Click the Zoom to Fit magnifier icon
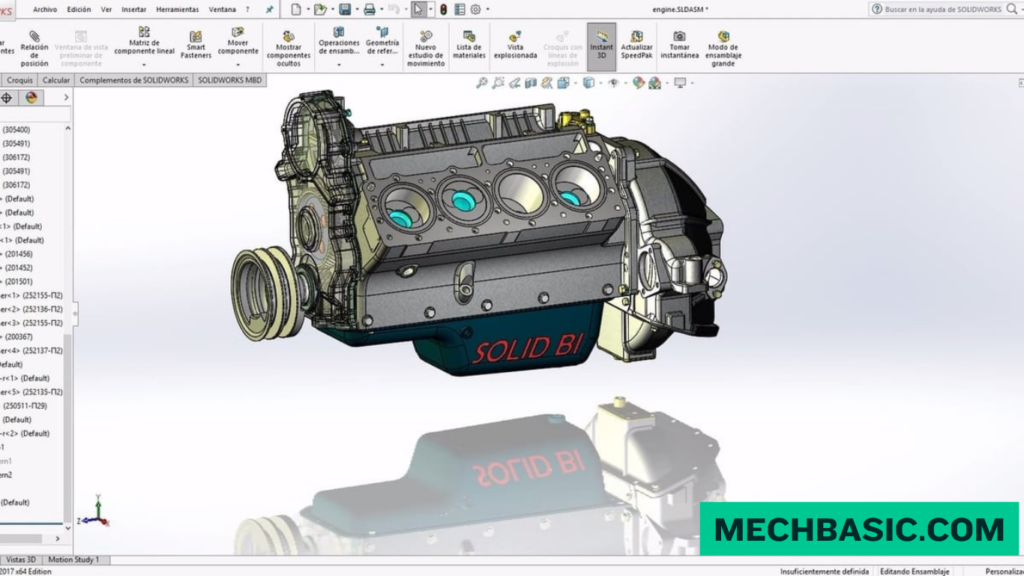Image resolution: width=1024 pixels, height=576 pixels. [x=482, y=83]
